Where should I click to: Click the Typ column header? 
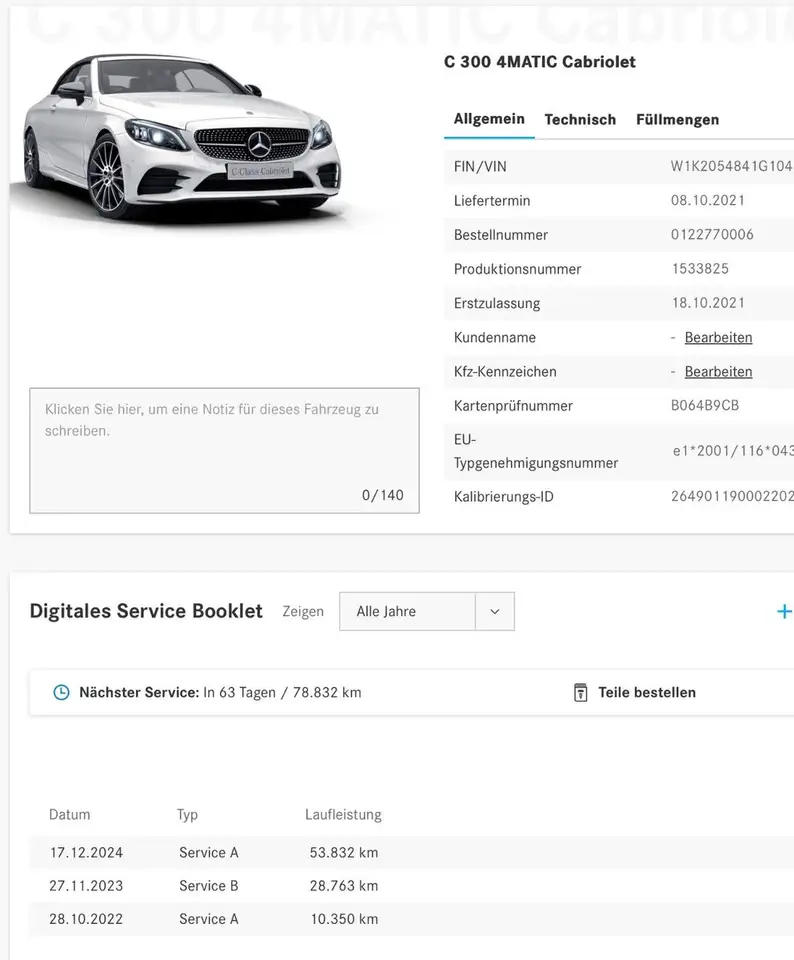(187, 815)
